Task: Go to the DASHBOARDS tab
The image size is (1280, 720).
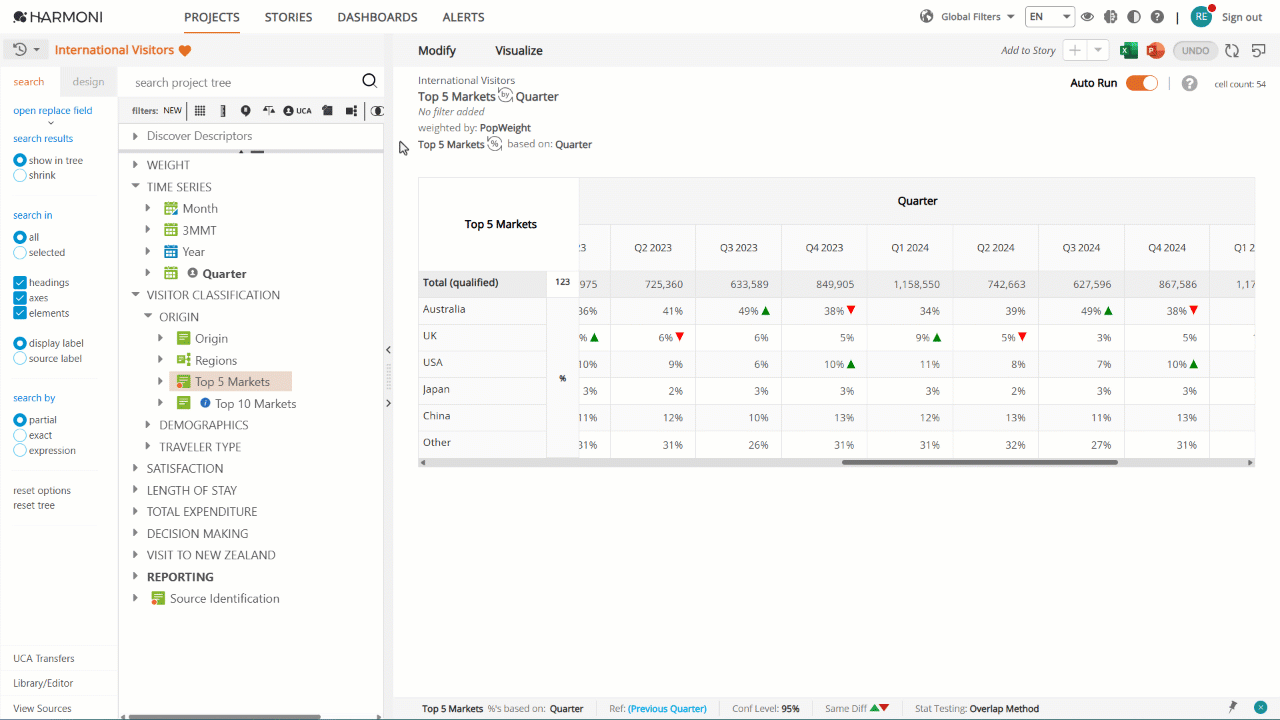Action: tap(377, 17)
